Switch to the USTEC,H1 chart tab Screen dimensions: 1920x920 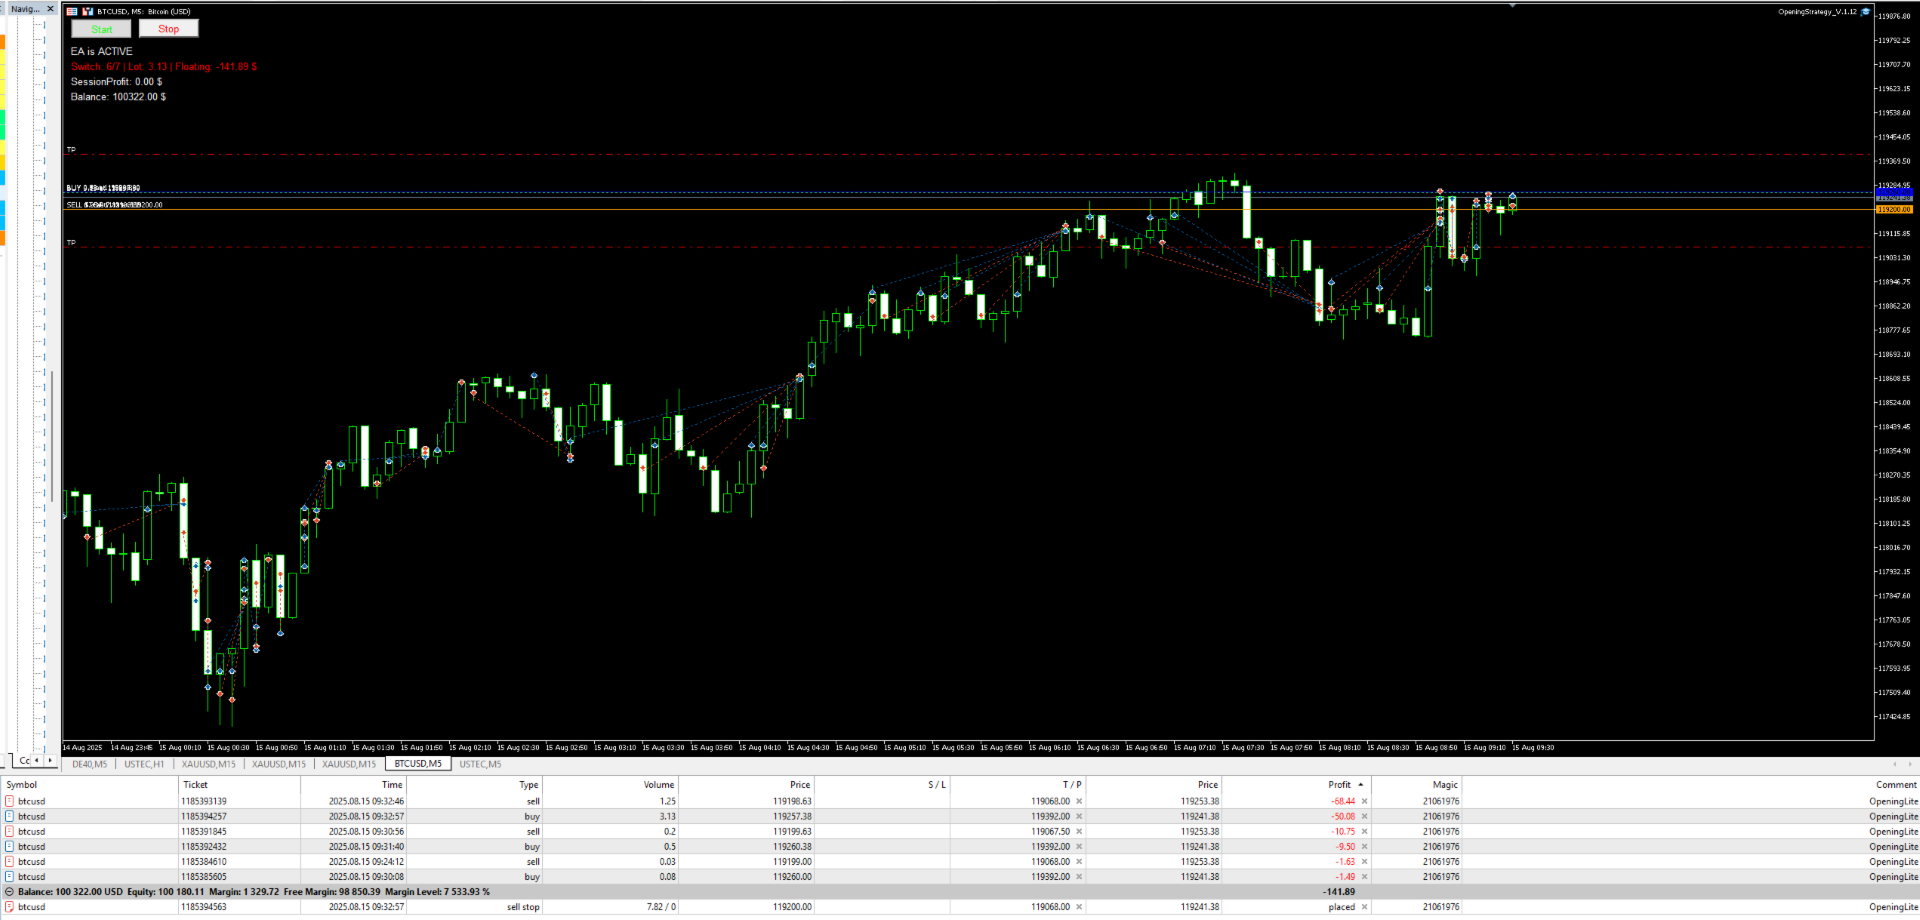[144, 764]
